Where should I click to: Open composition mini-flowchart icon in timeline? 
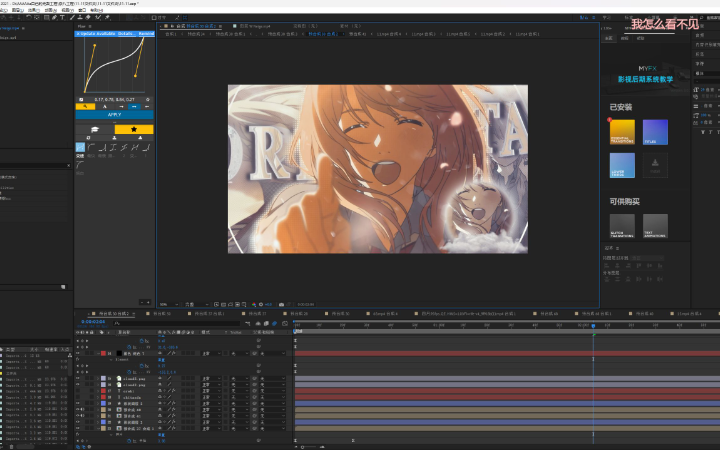[248, 323]
